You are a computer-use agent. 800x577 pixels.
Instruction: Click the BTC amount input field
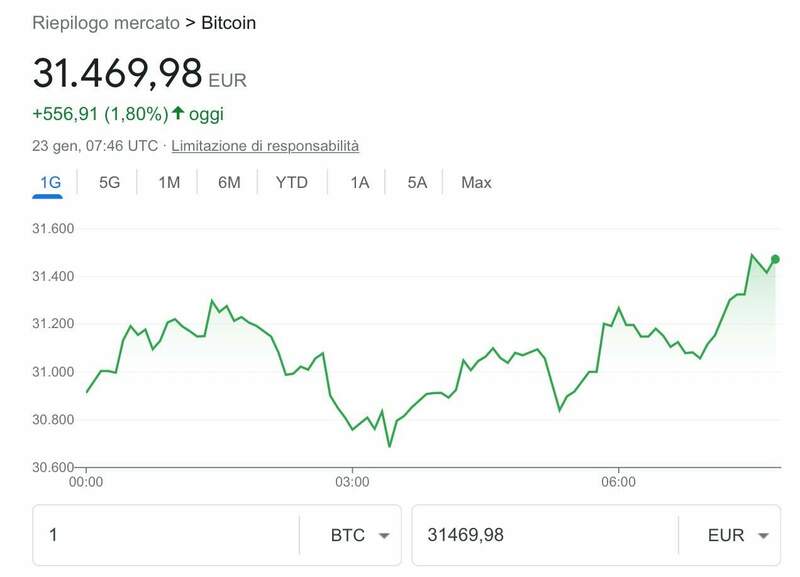coord(165,535)
